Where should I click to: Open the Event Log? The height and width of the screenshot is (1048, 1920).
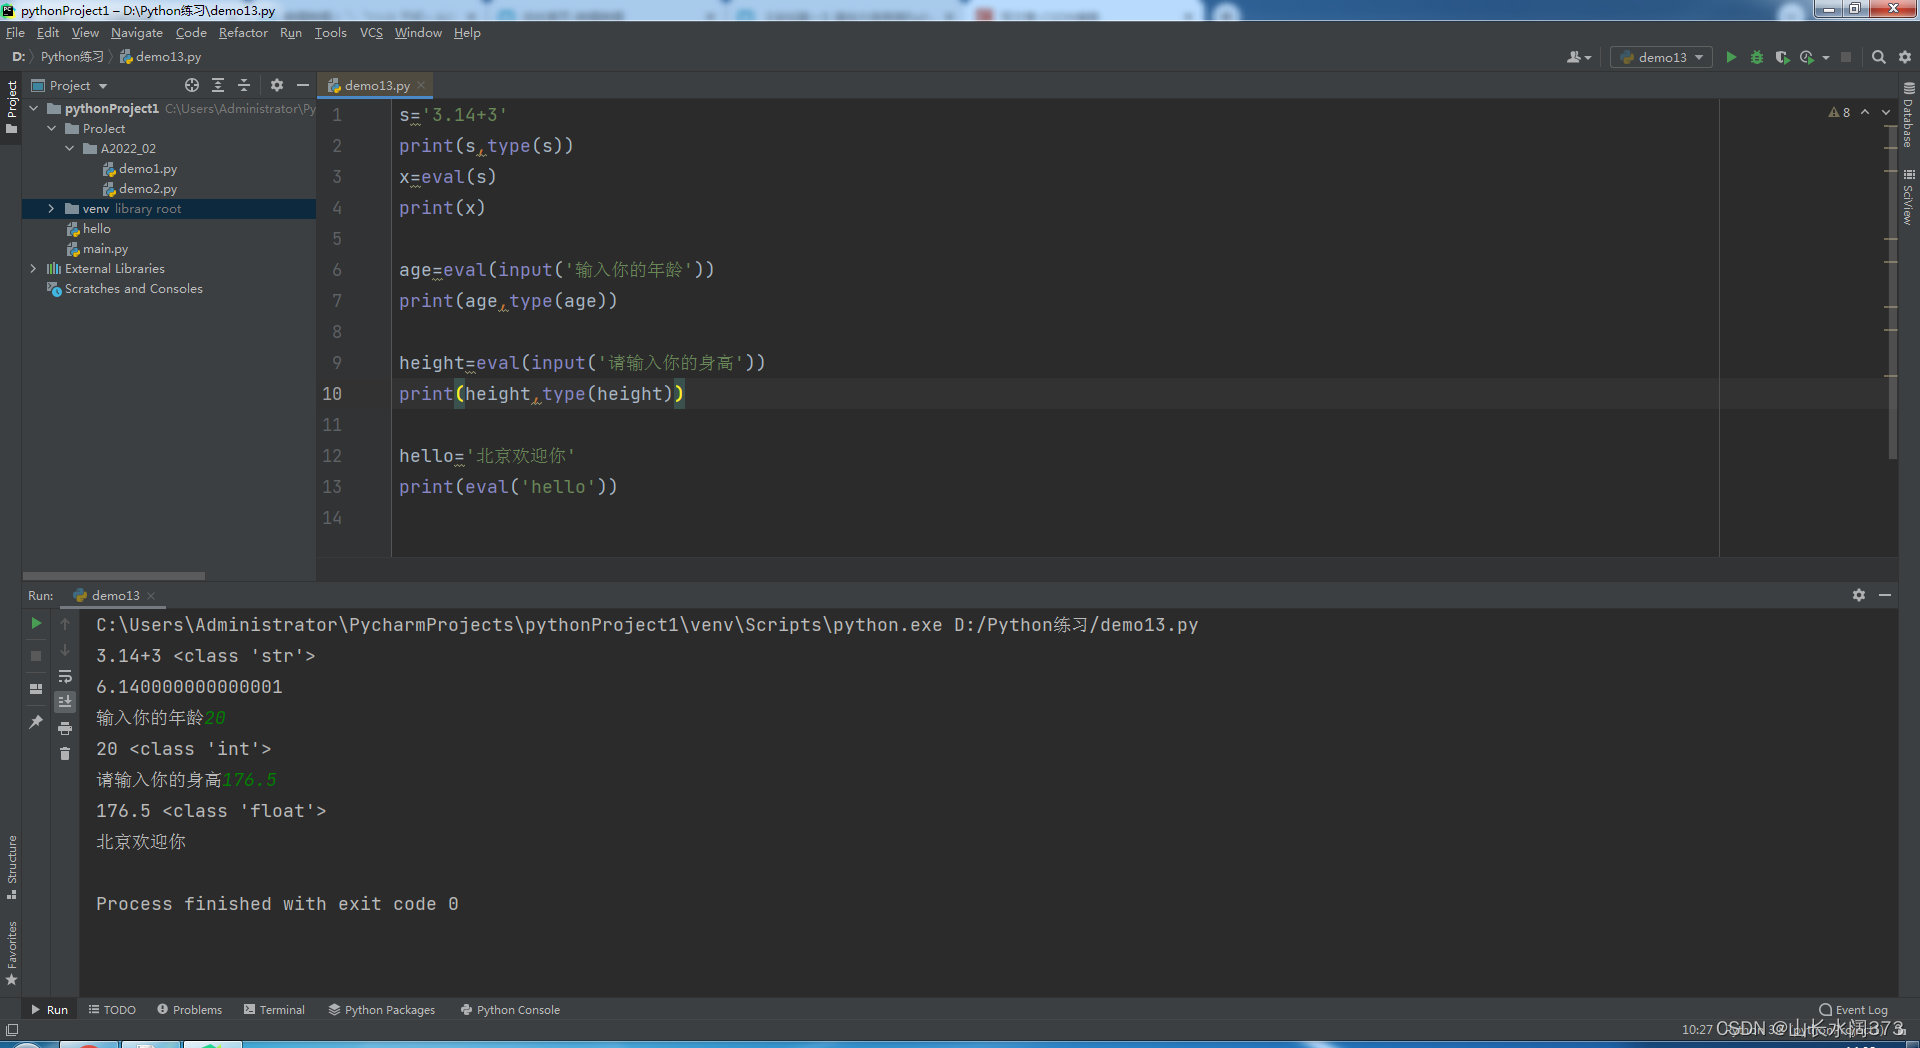coord(1853,1009)
